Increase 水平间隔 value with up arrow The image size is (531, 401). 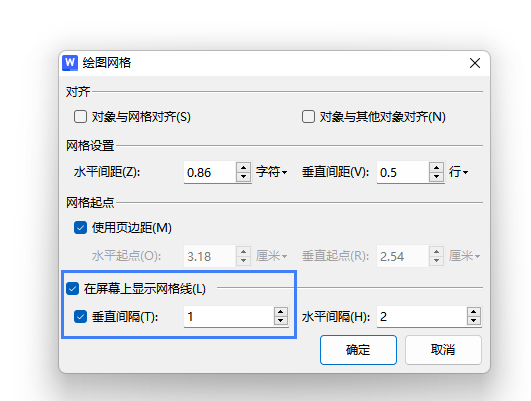coord(474,312)
